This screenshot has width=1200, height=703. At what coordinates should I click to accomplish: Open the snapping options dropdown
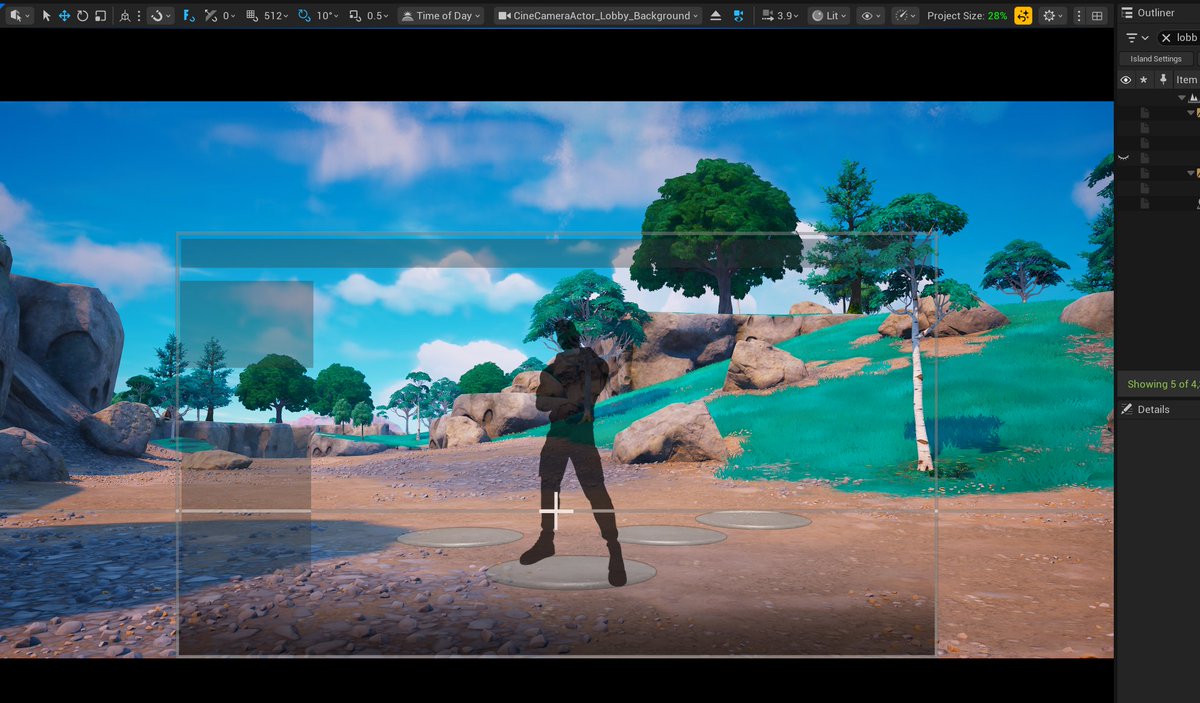[x=161, y=16]
